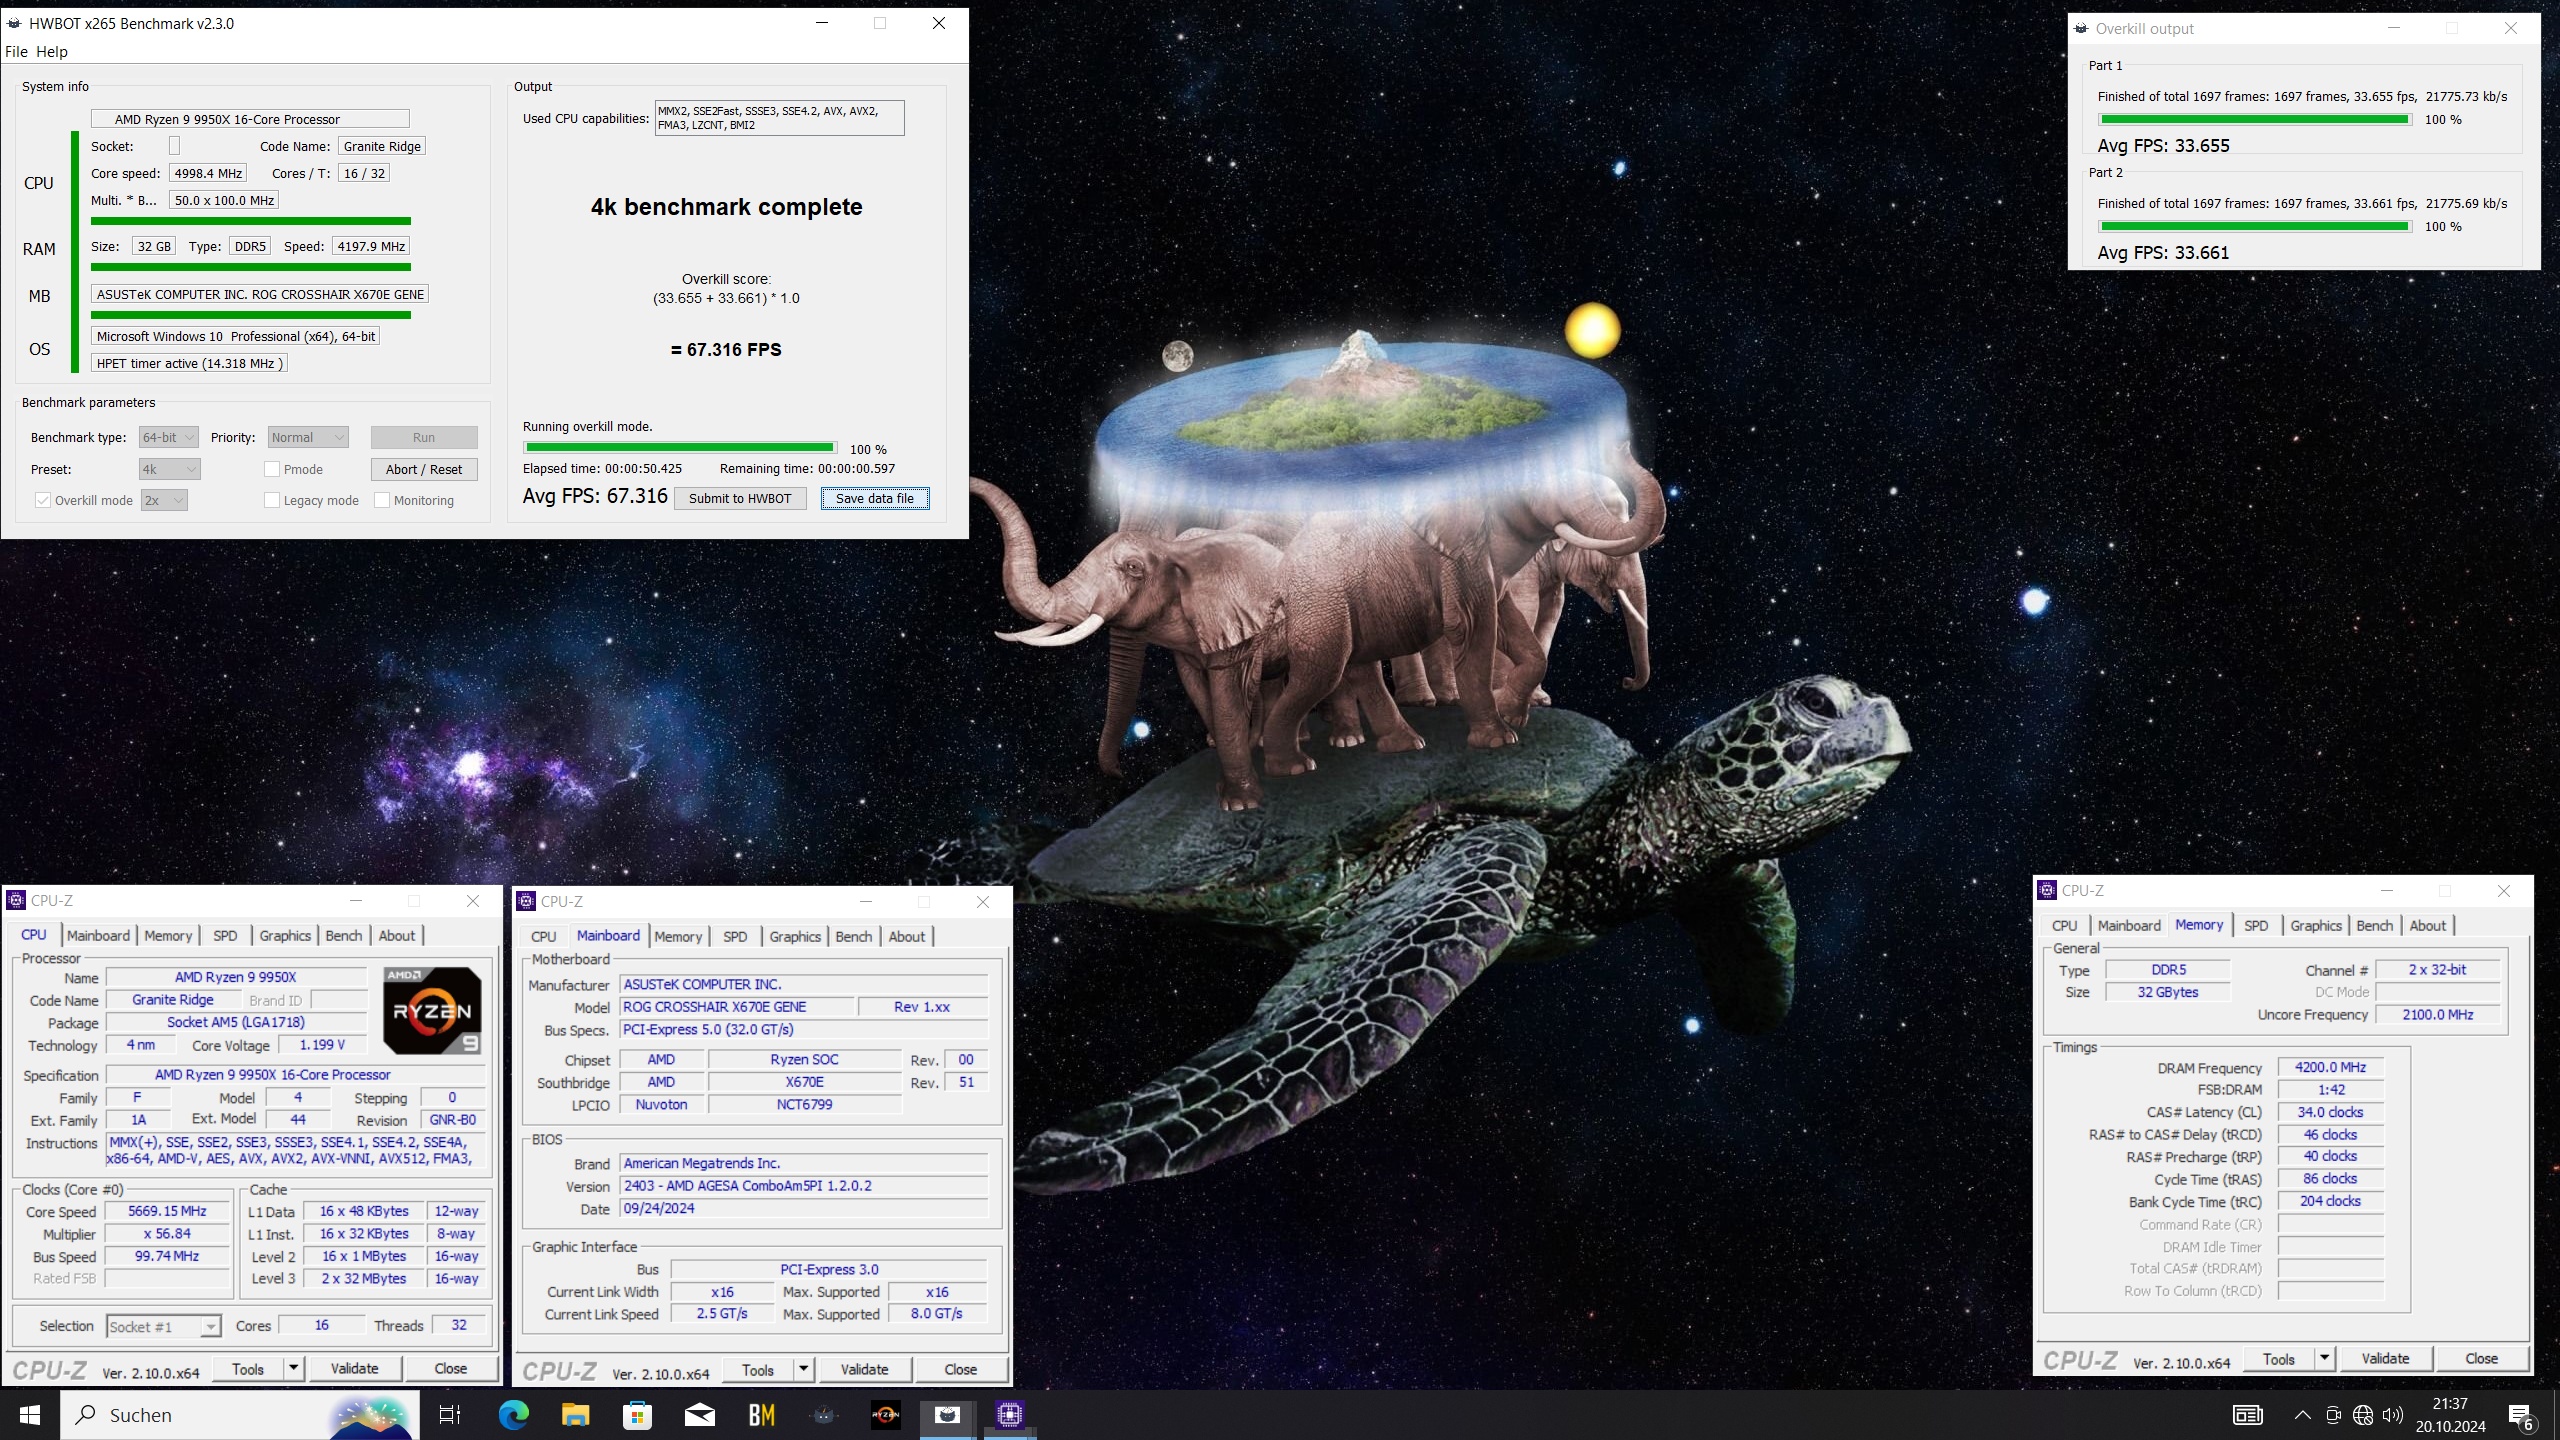
Task: Open the Socket #1 selection dropdown
Action: point(162,1327)
